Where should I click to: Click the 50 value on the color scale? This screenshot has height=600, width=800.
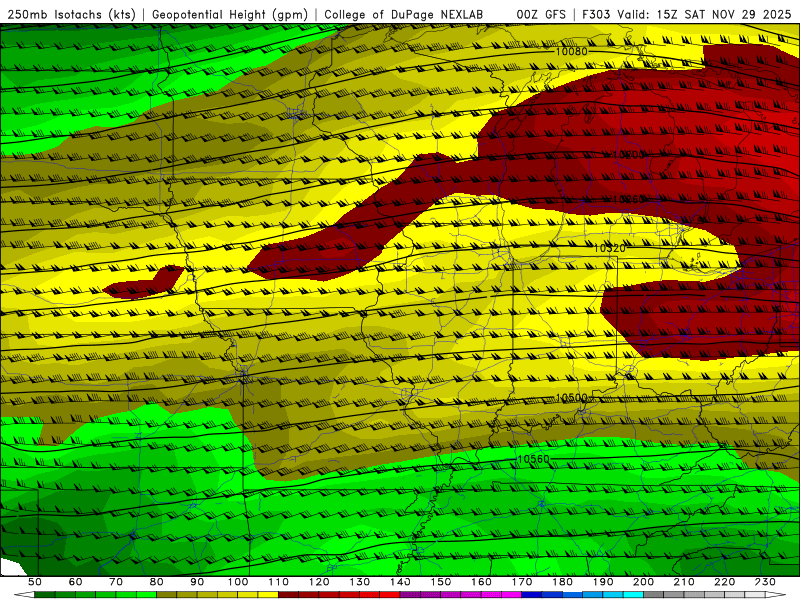pyautogui.click(x=35, y=582)
